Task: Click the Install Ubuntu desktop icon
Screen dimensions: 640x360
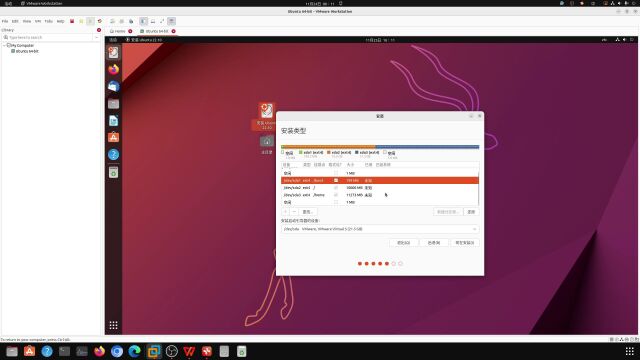Action: (x=267, y=116)
